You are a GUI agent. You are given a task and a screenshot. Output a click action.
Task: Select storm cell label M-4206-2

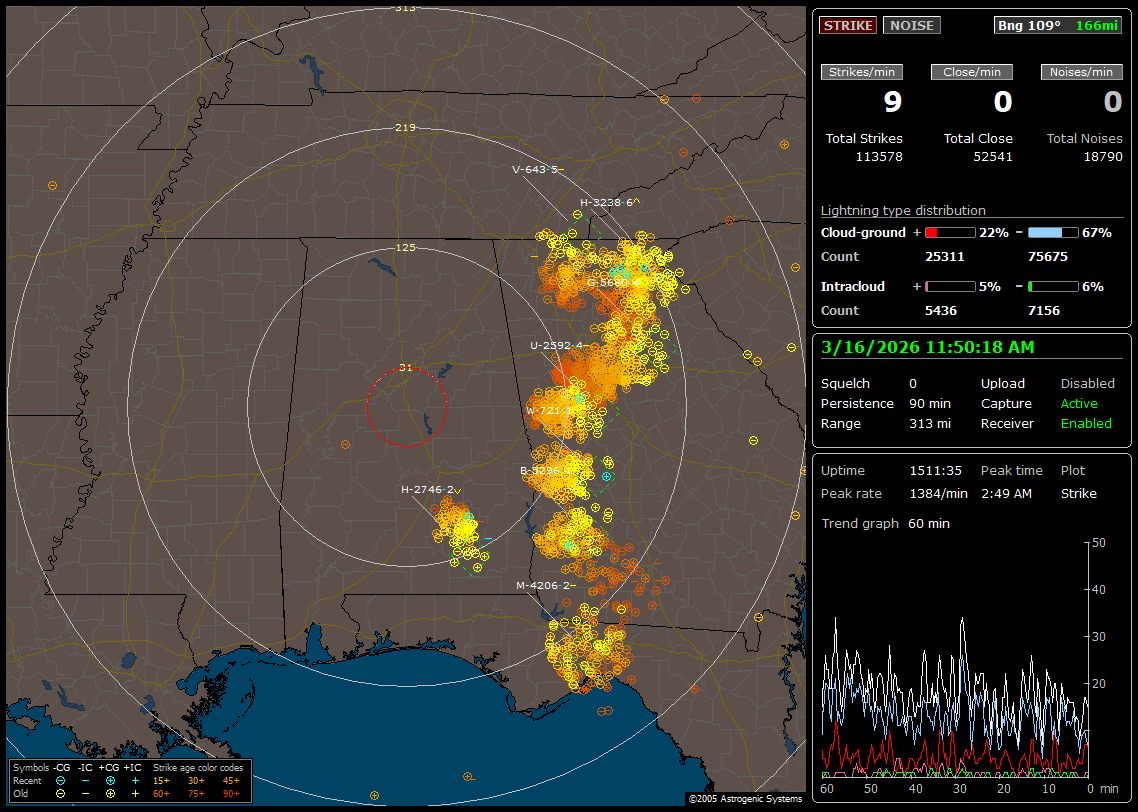click(544, 585)
